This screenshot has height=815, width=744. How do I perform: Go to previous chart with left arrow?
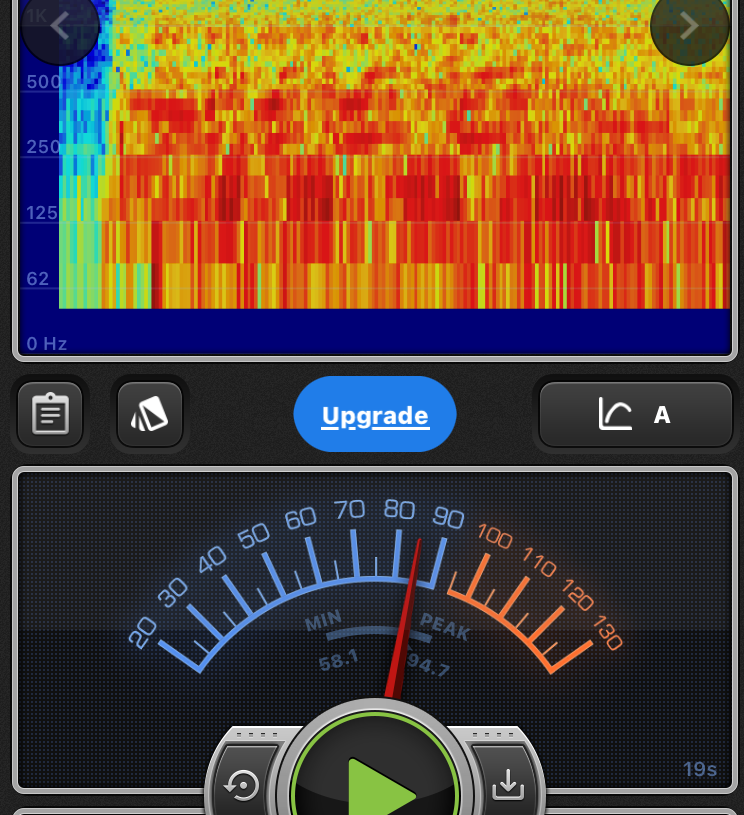(60, 27)
